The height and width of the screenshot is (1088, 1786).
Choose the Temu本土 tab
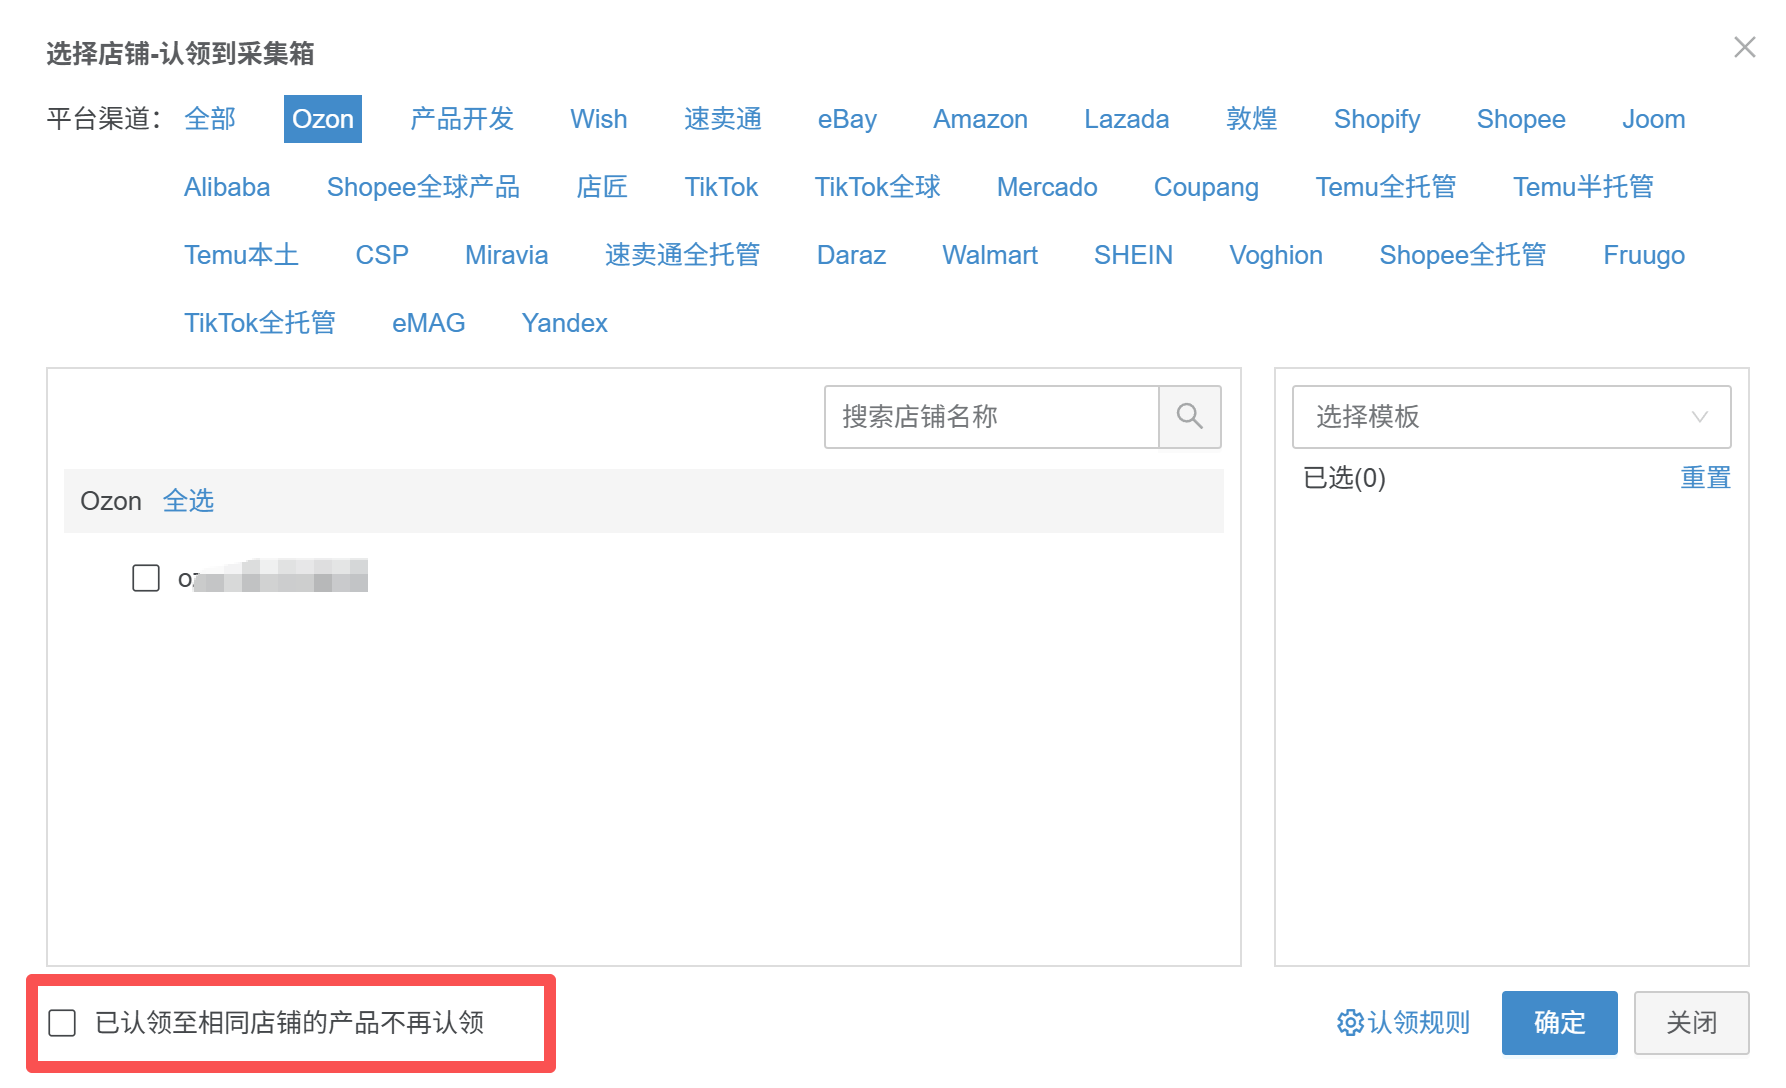pos(241,255)
